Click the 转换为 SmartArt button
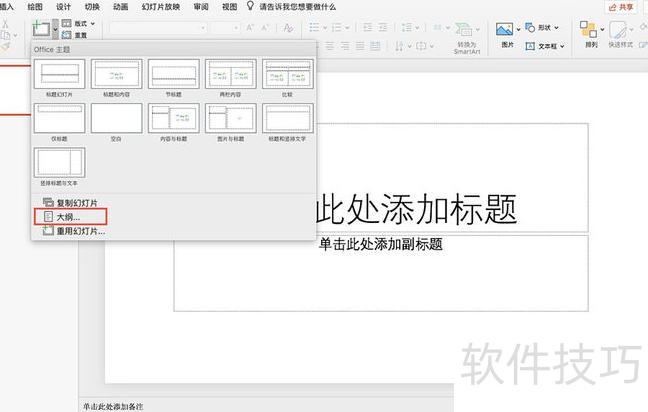 click(x=467, y=38)
